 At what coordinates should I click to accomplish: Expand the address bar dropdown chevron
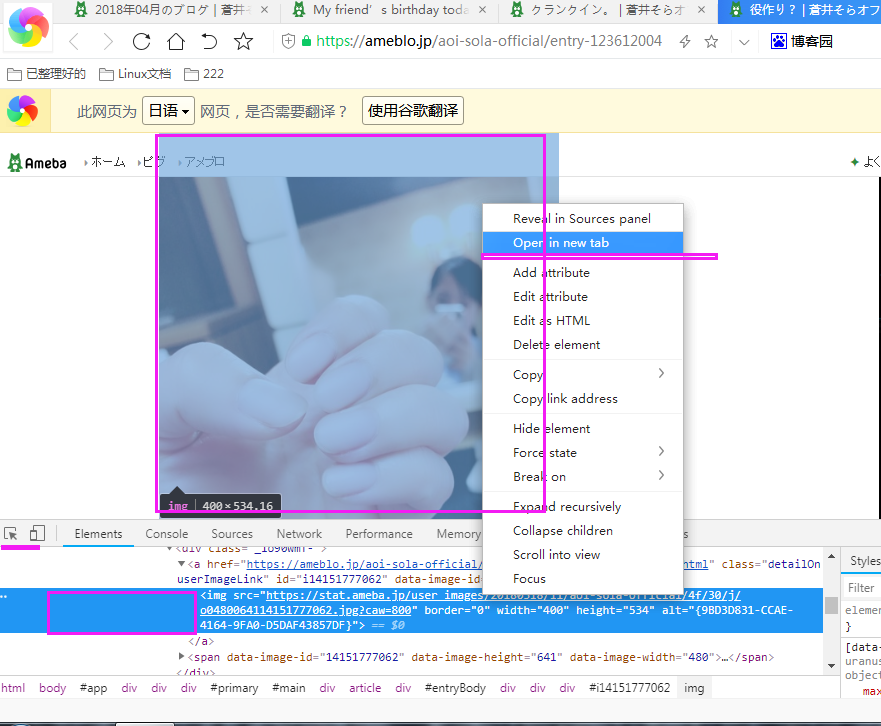(744, 42)
